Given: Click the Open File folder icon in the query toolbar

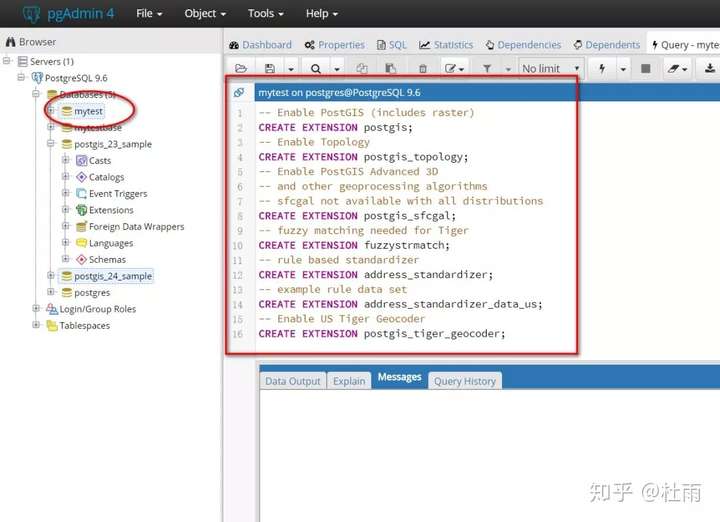Looking at the screenshot, I should (x=241, y=68).
